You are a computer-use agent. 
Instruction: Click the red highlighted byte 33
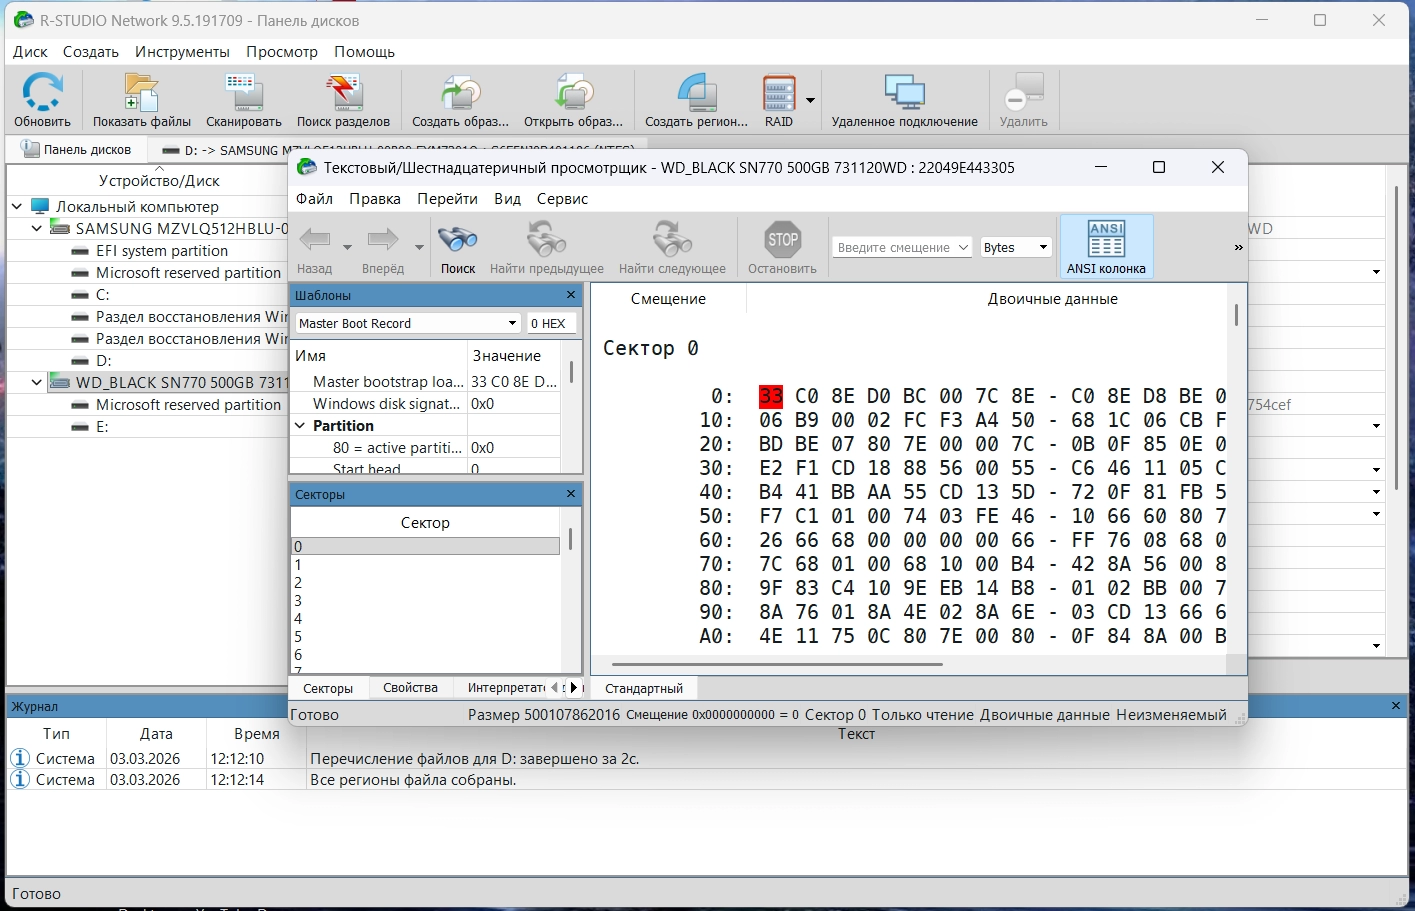(771, 396)
